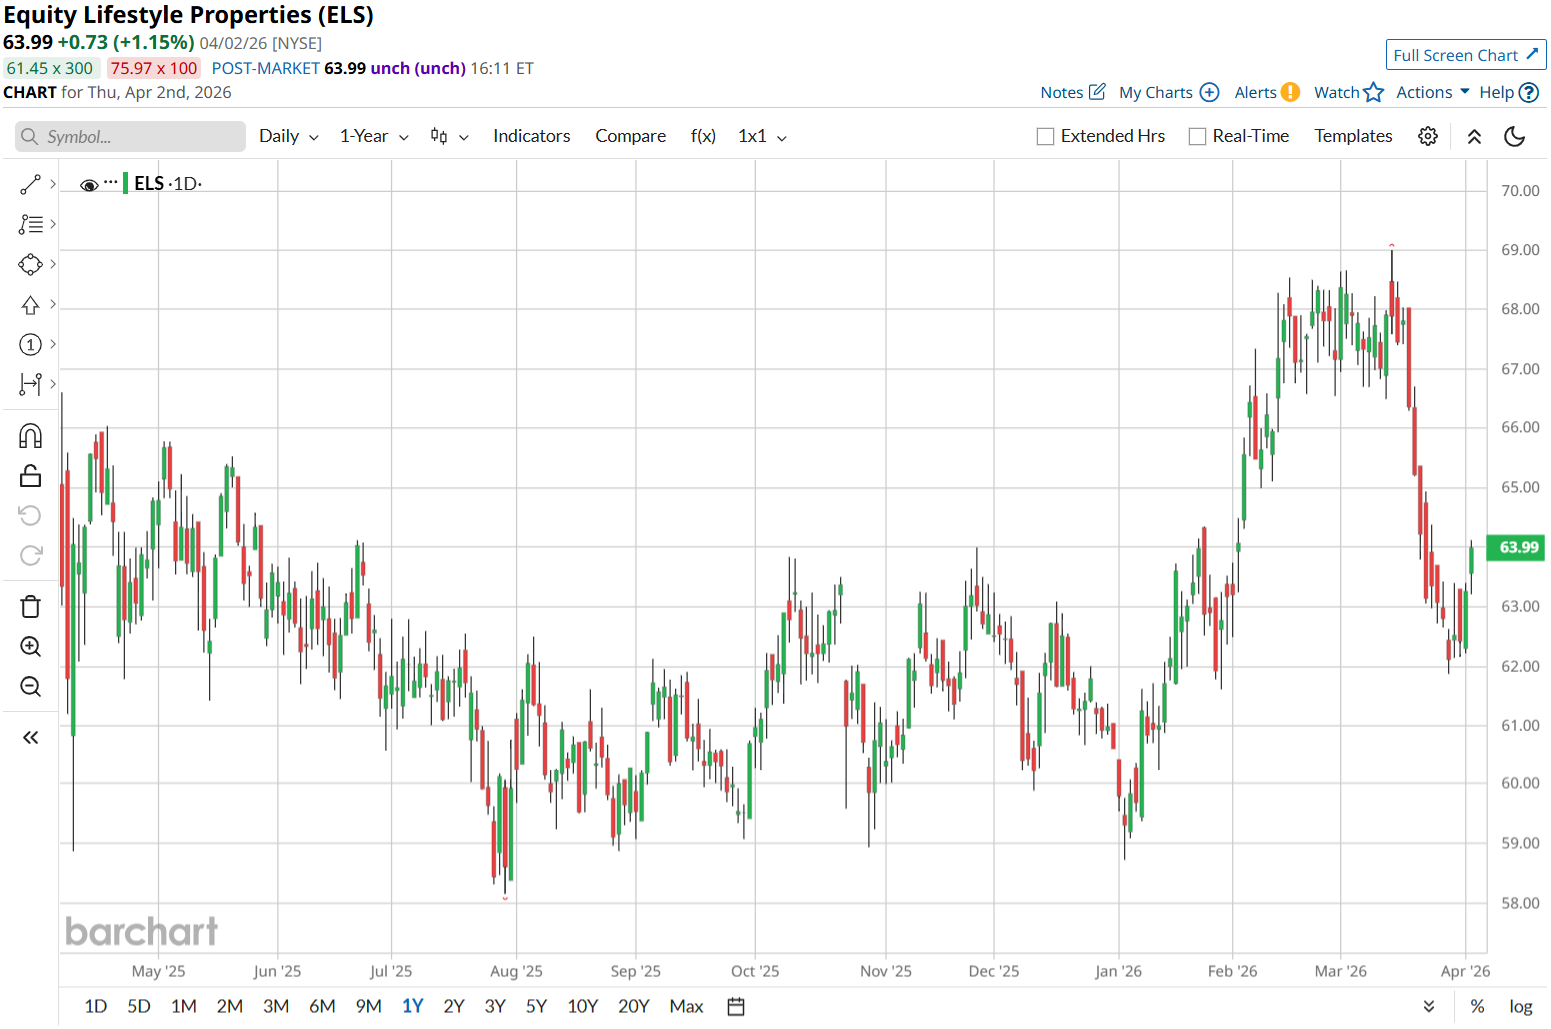Hide the ELS series using eye icon
Viewport: 1551px width, 1029px height.
tap(89, 185)
